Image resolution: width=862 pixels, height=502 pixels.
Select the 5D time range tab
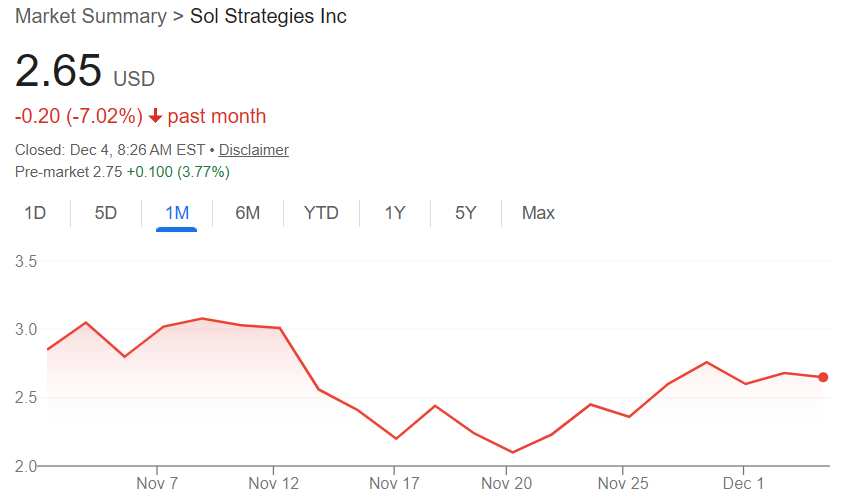[x=106, y=213]
